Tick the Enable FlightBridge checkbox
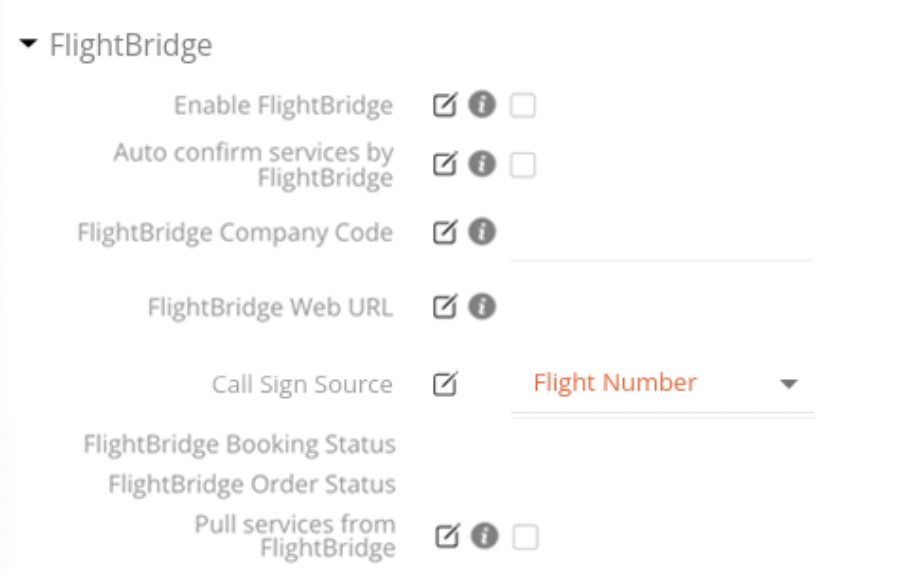908x578 pixels. click(x=523, y=105)
